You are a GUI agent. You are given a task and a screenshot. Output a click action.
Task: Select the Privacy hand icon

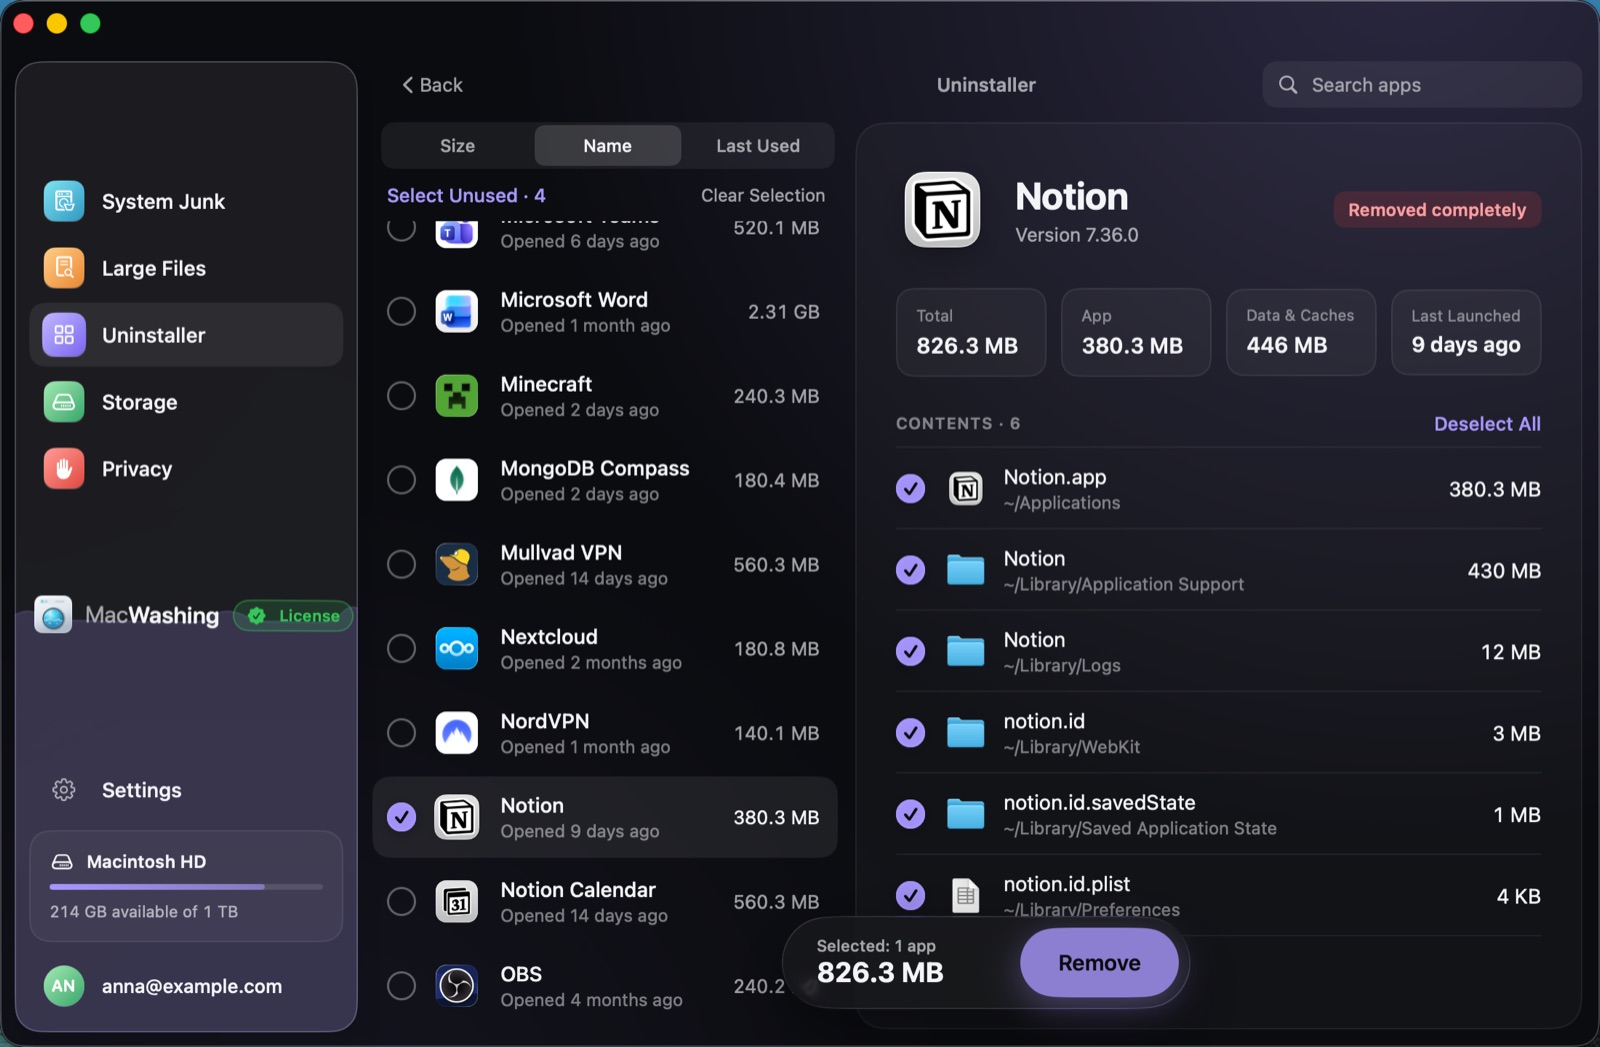pos(64,469)
